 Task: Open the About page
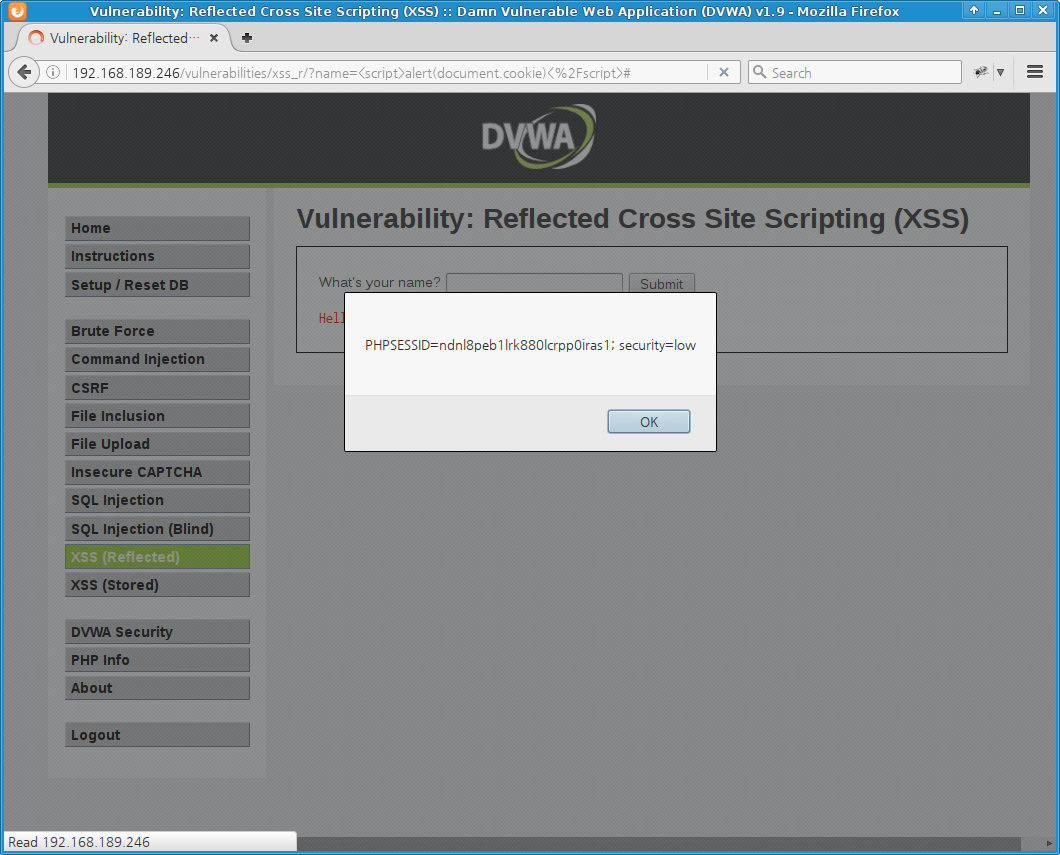pos(158,688)
